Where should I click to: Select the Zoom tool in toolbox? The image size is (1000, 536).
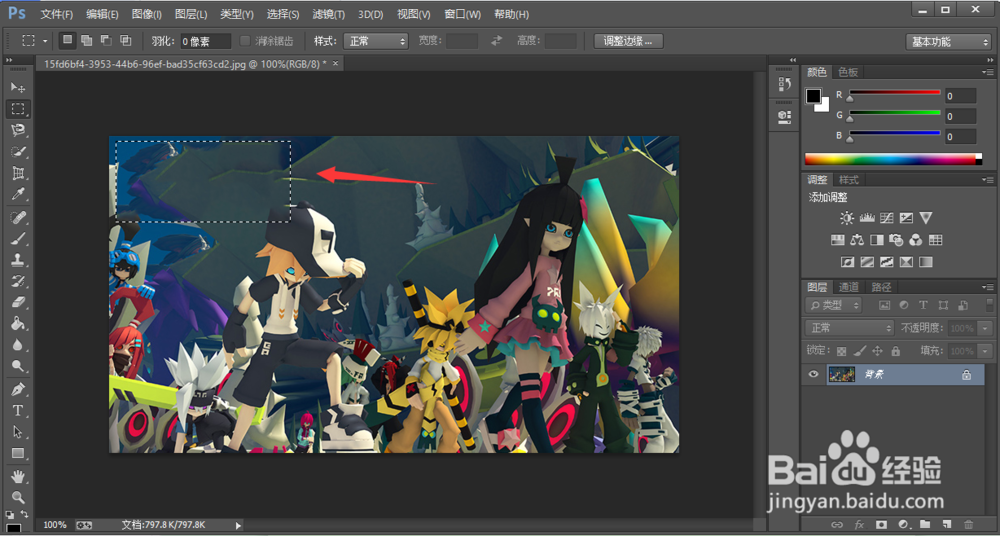(x=18, y=497)
